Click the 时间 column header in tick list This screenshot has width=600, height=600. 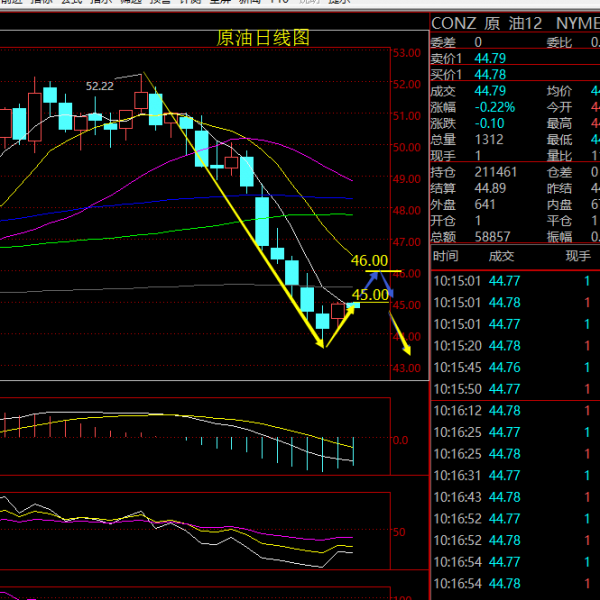445,256
